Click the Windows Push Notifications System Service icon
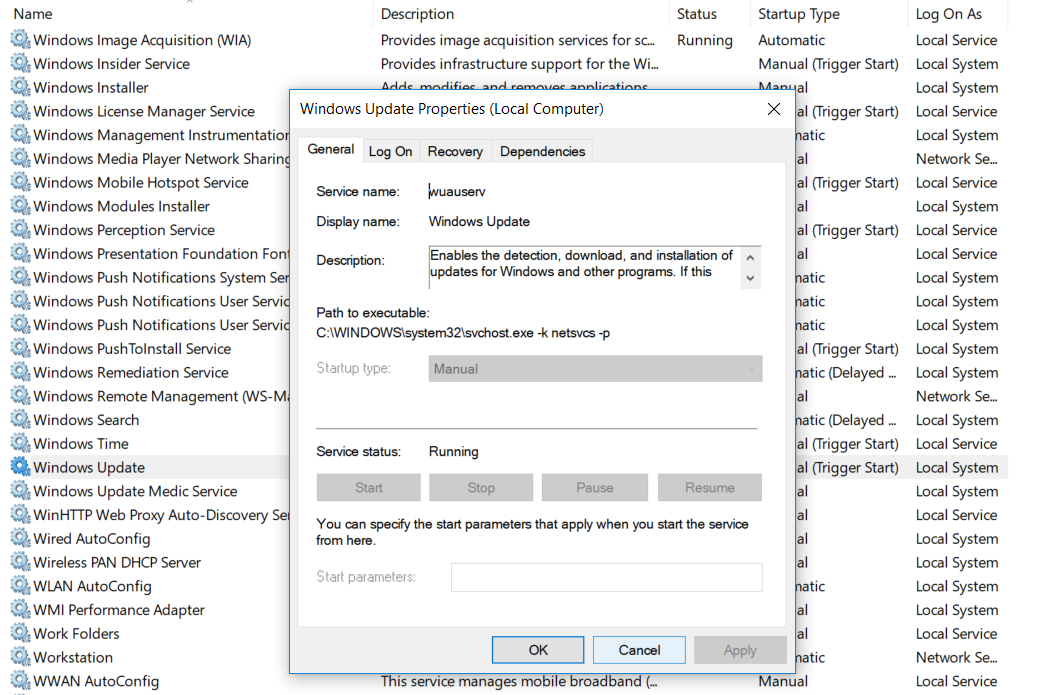 21,277
